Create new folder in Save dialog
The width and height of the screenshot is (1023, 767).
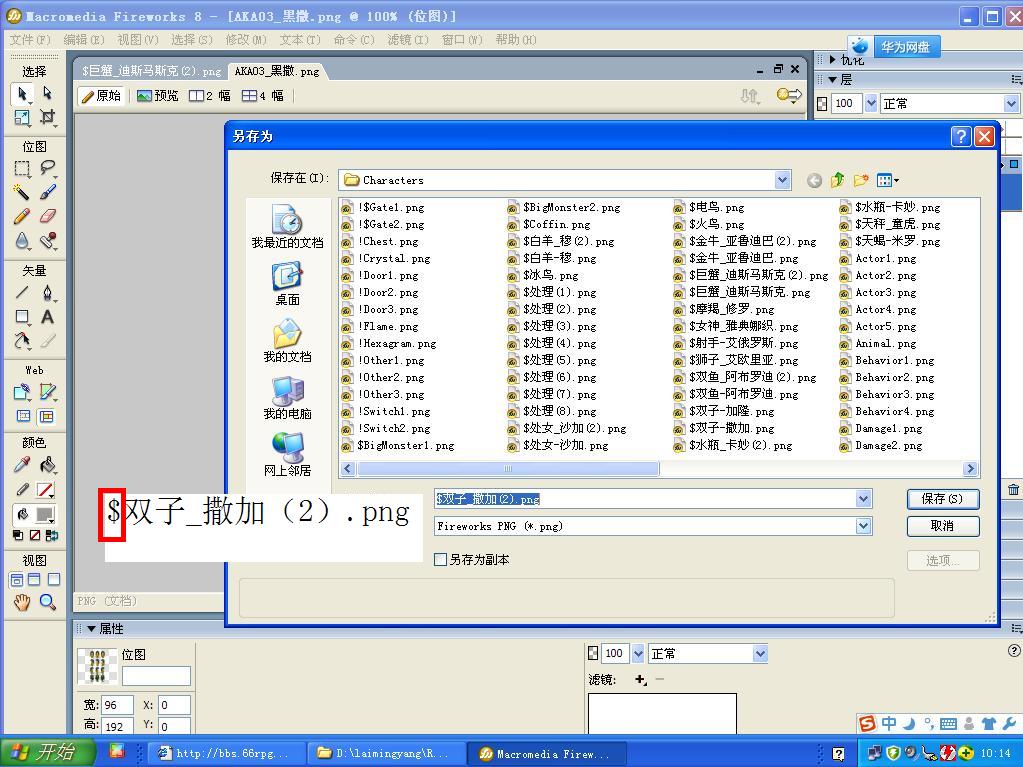pyautogui.click(x=861, y=180)
